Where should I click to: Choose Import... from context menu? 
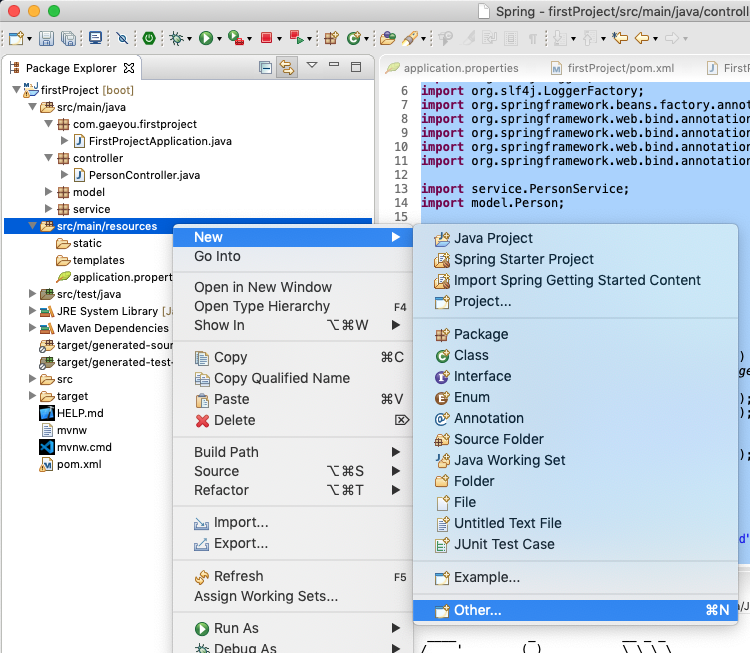point(292,523)
